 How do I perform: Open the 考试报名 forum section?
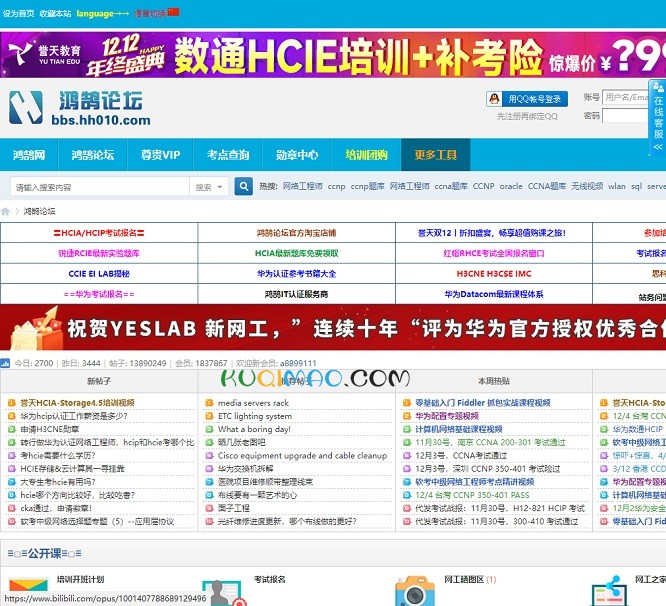coord(269,579)
